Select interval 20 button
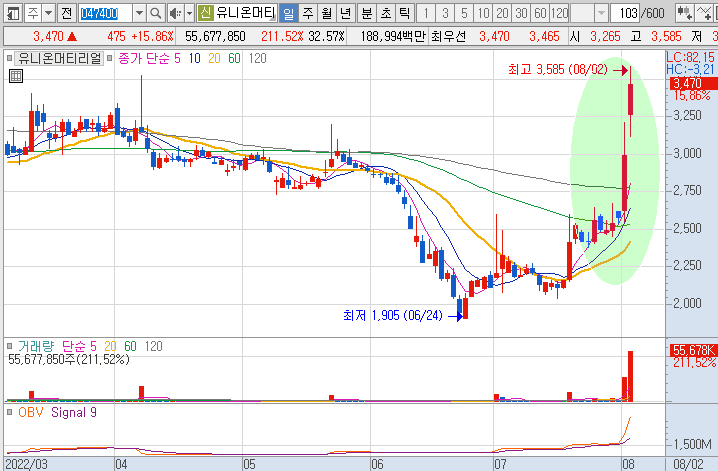Viewport: 718px width, 471px height. point(503,13)
